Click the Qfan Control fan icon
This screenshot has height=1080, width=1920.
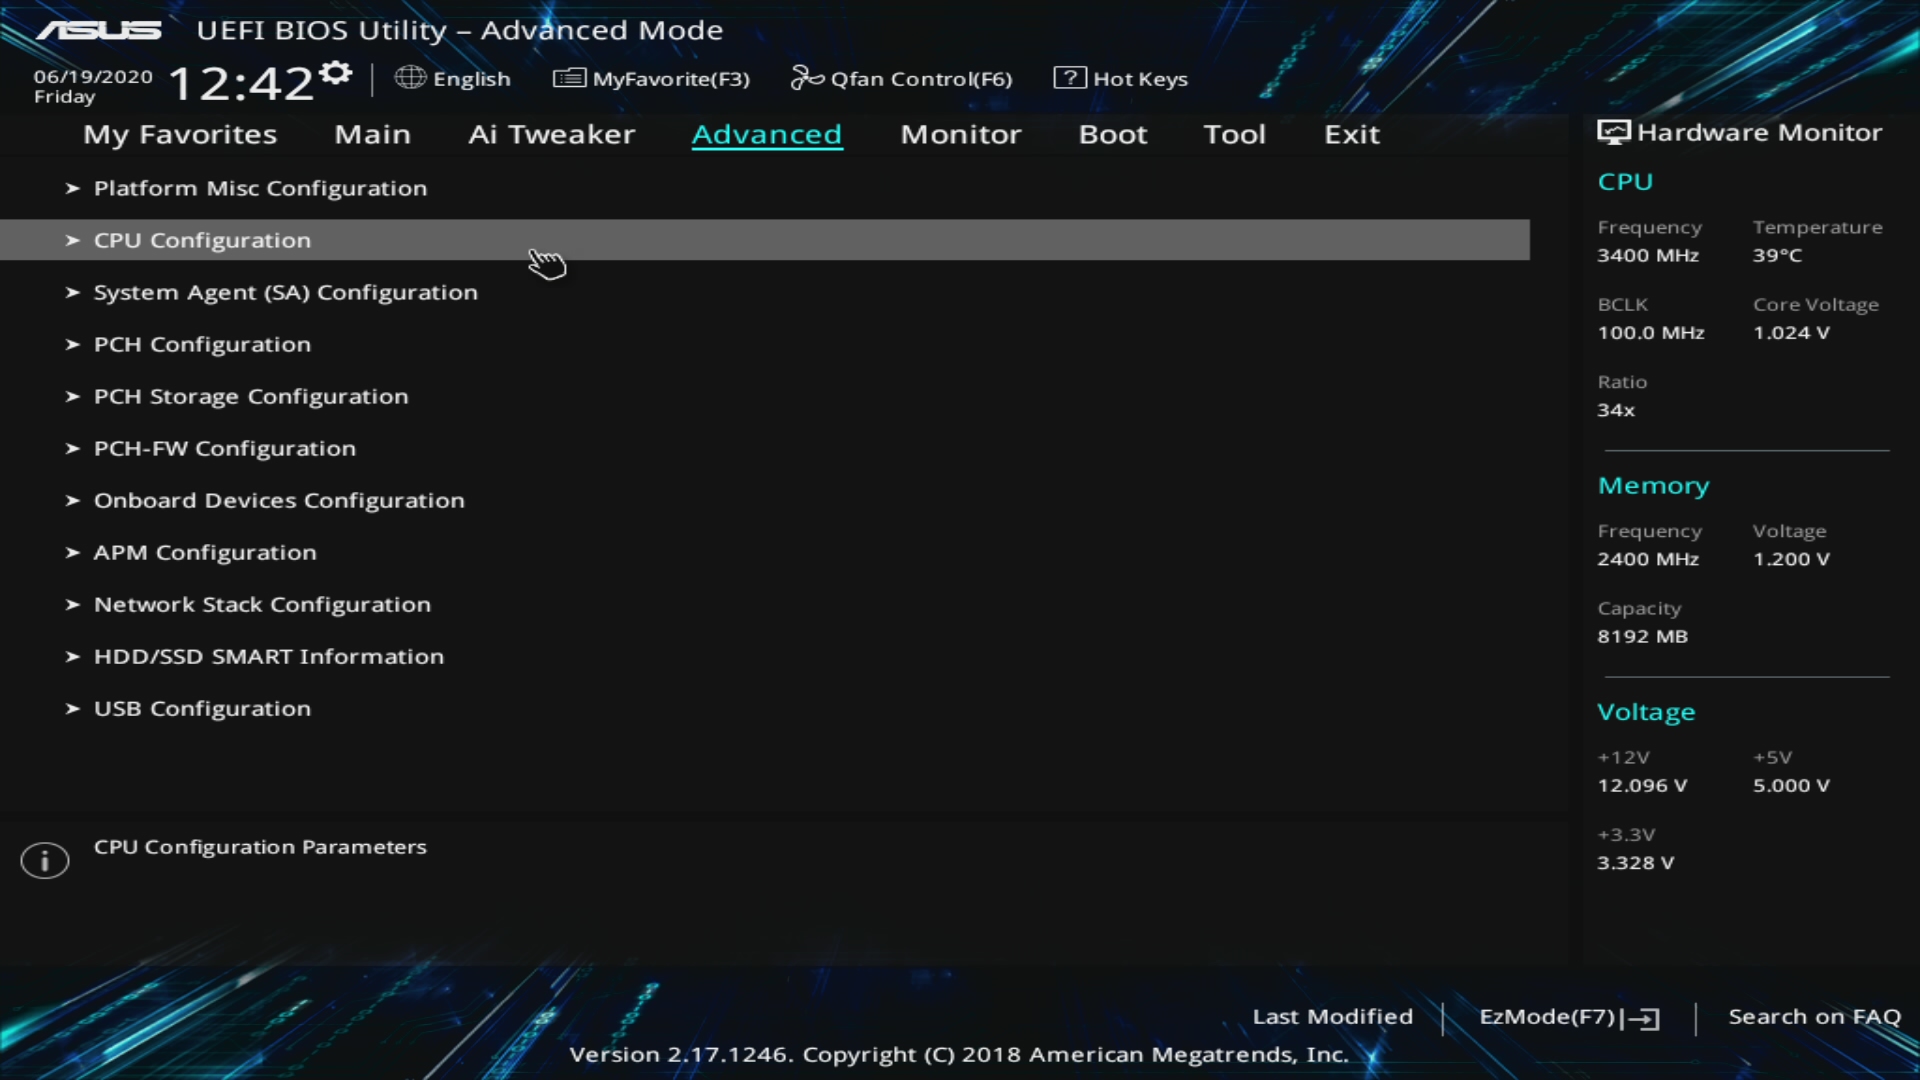click(807, 78)
